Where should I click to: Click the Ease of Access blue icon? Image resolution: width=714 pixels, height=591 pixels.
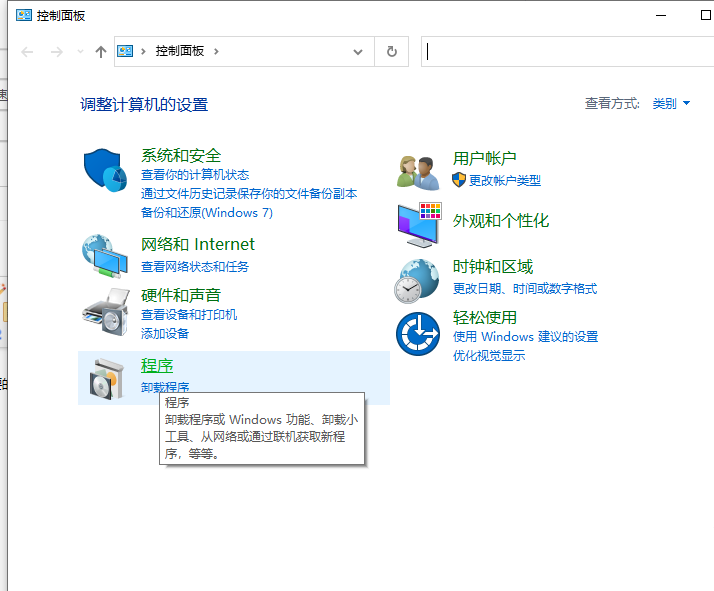[x=418, y=334]
